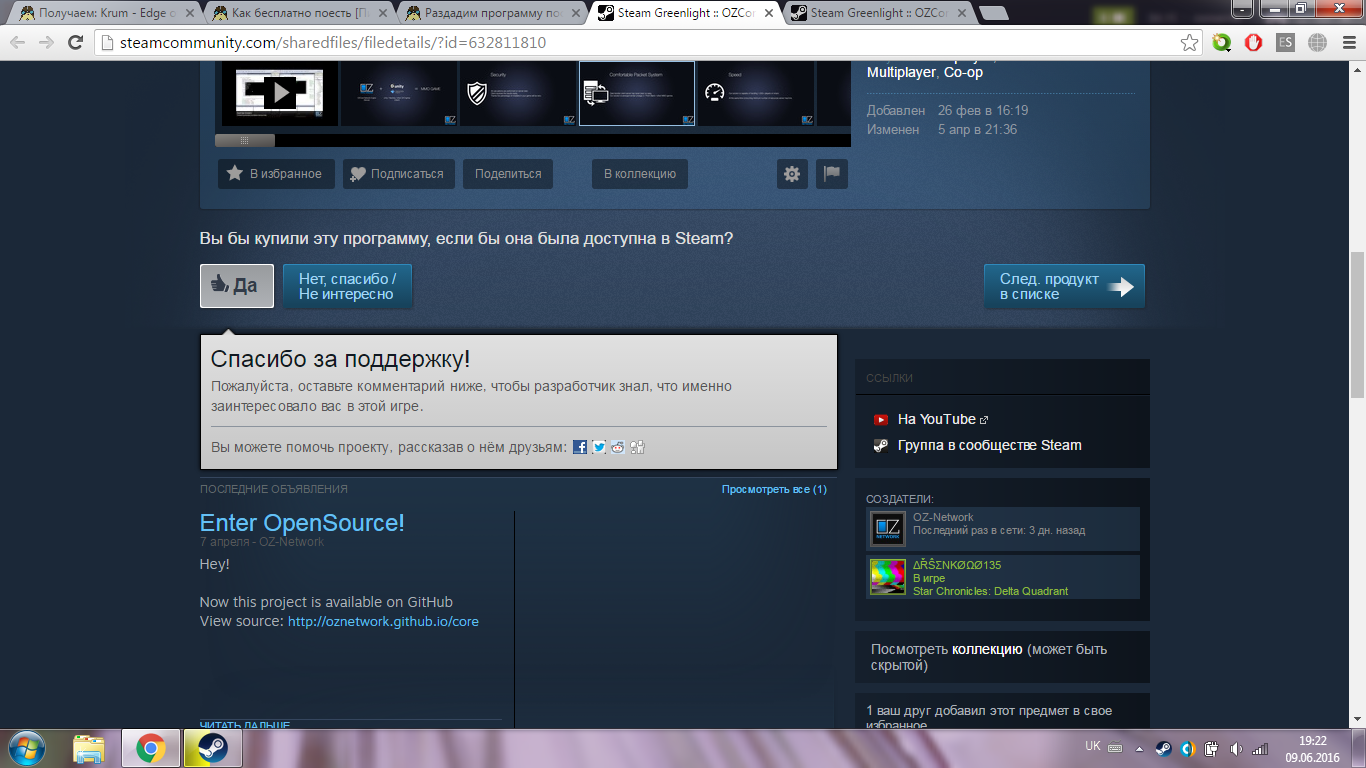1366x768 pixels.
Task: Click the network signal tray icon
Action: tap(1260, 748)
